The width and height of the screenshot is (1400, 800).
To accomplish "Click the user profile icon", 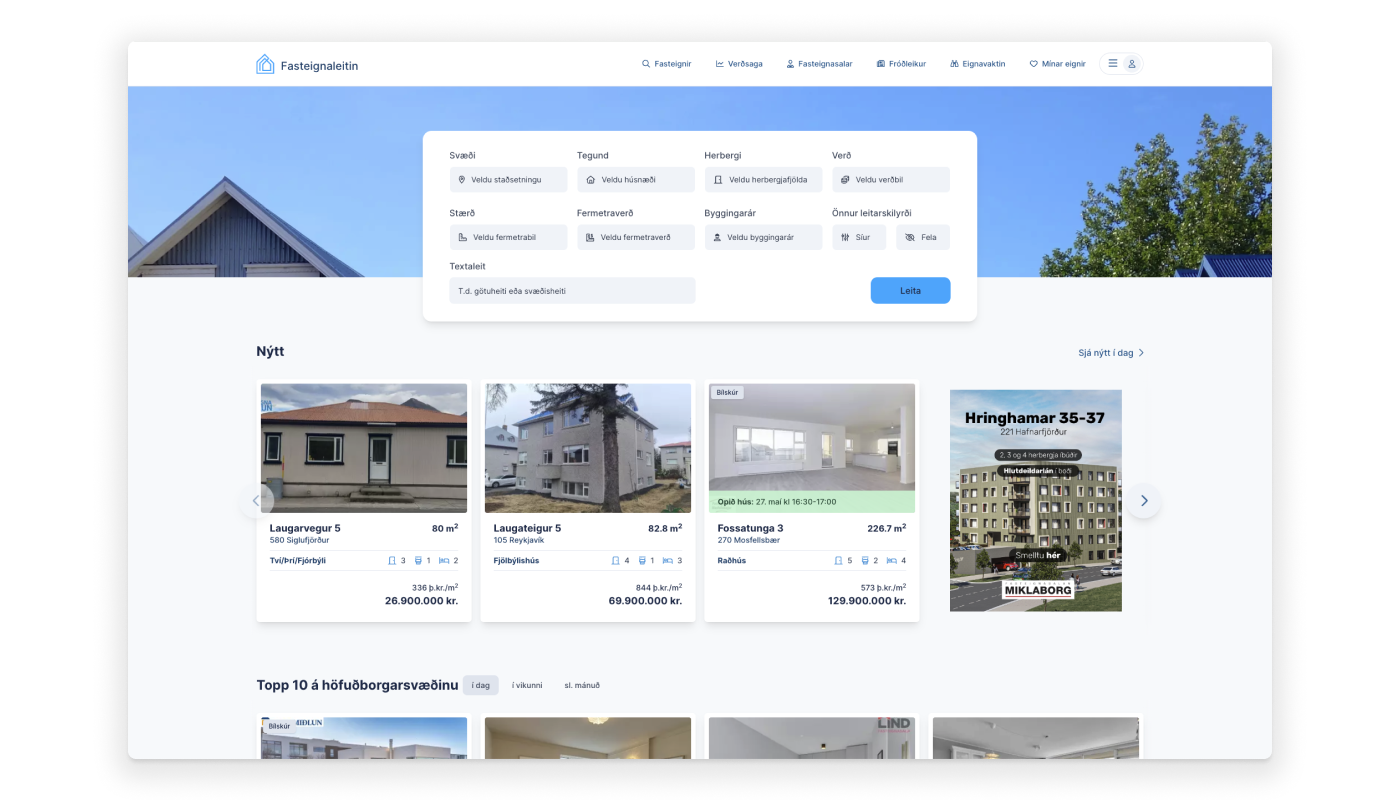I will (1132, 64).
